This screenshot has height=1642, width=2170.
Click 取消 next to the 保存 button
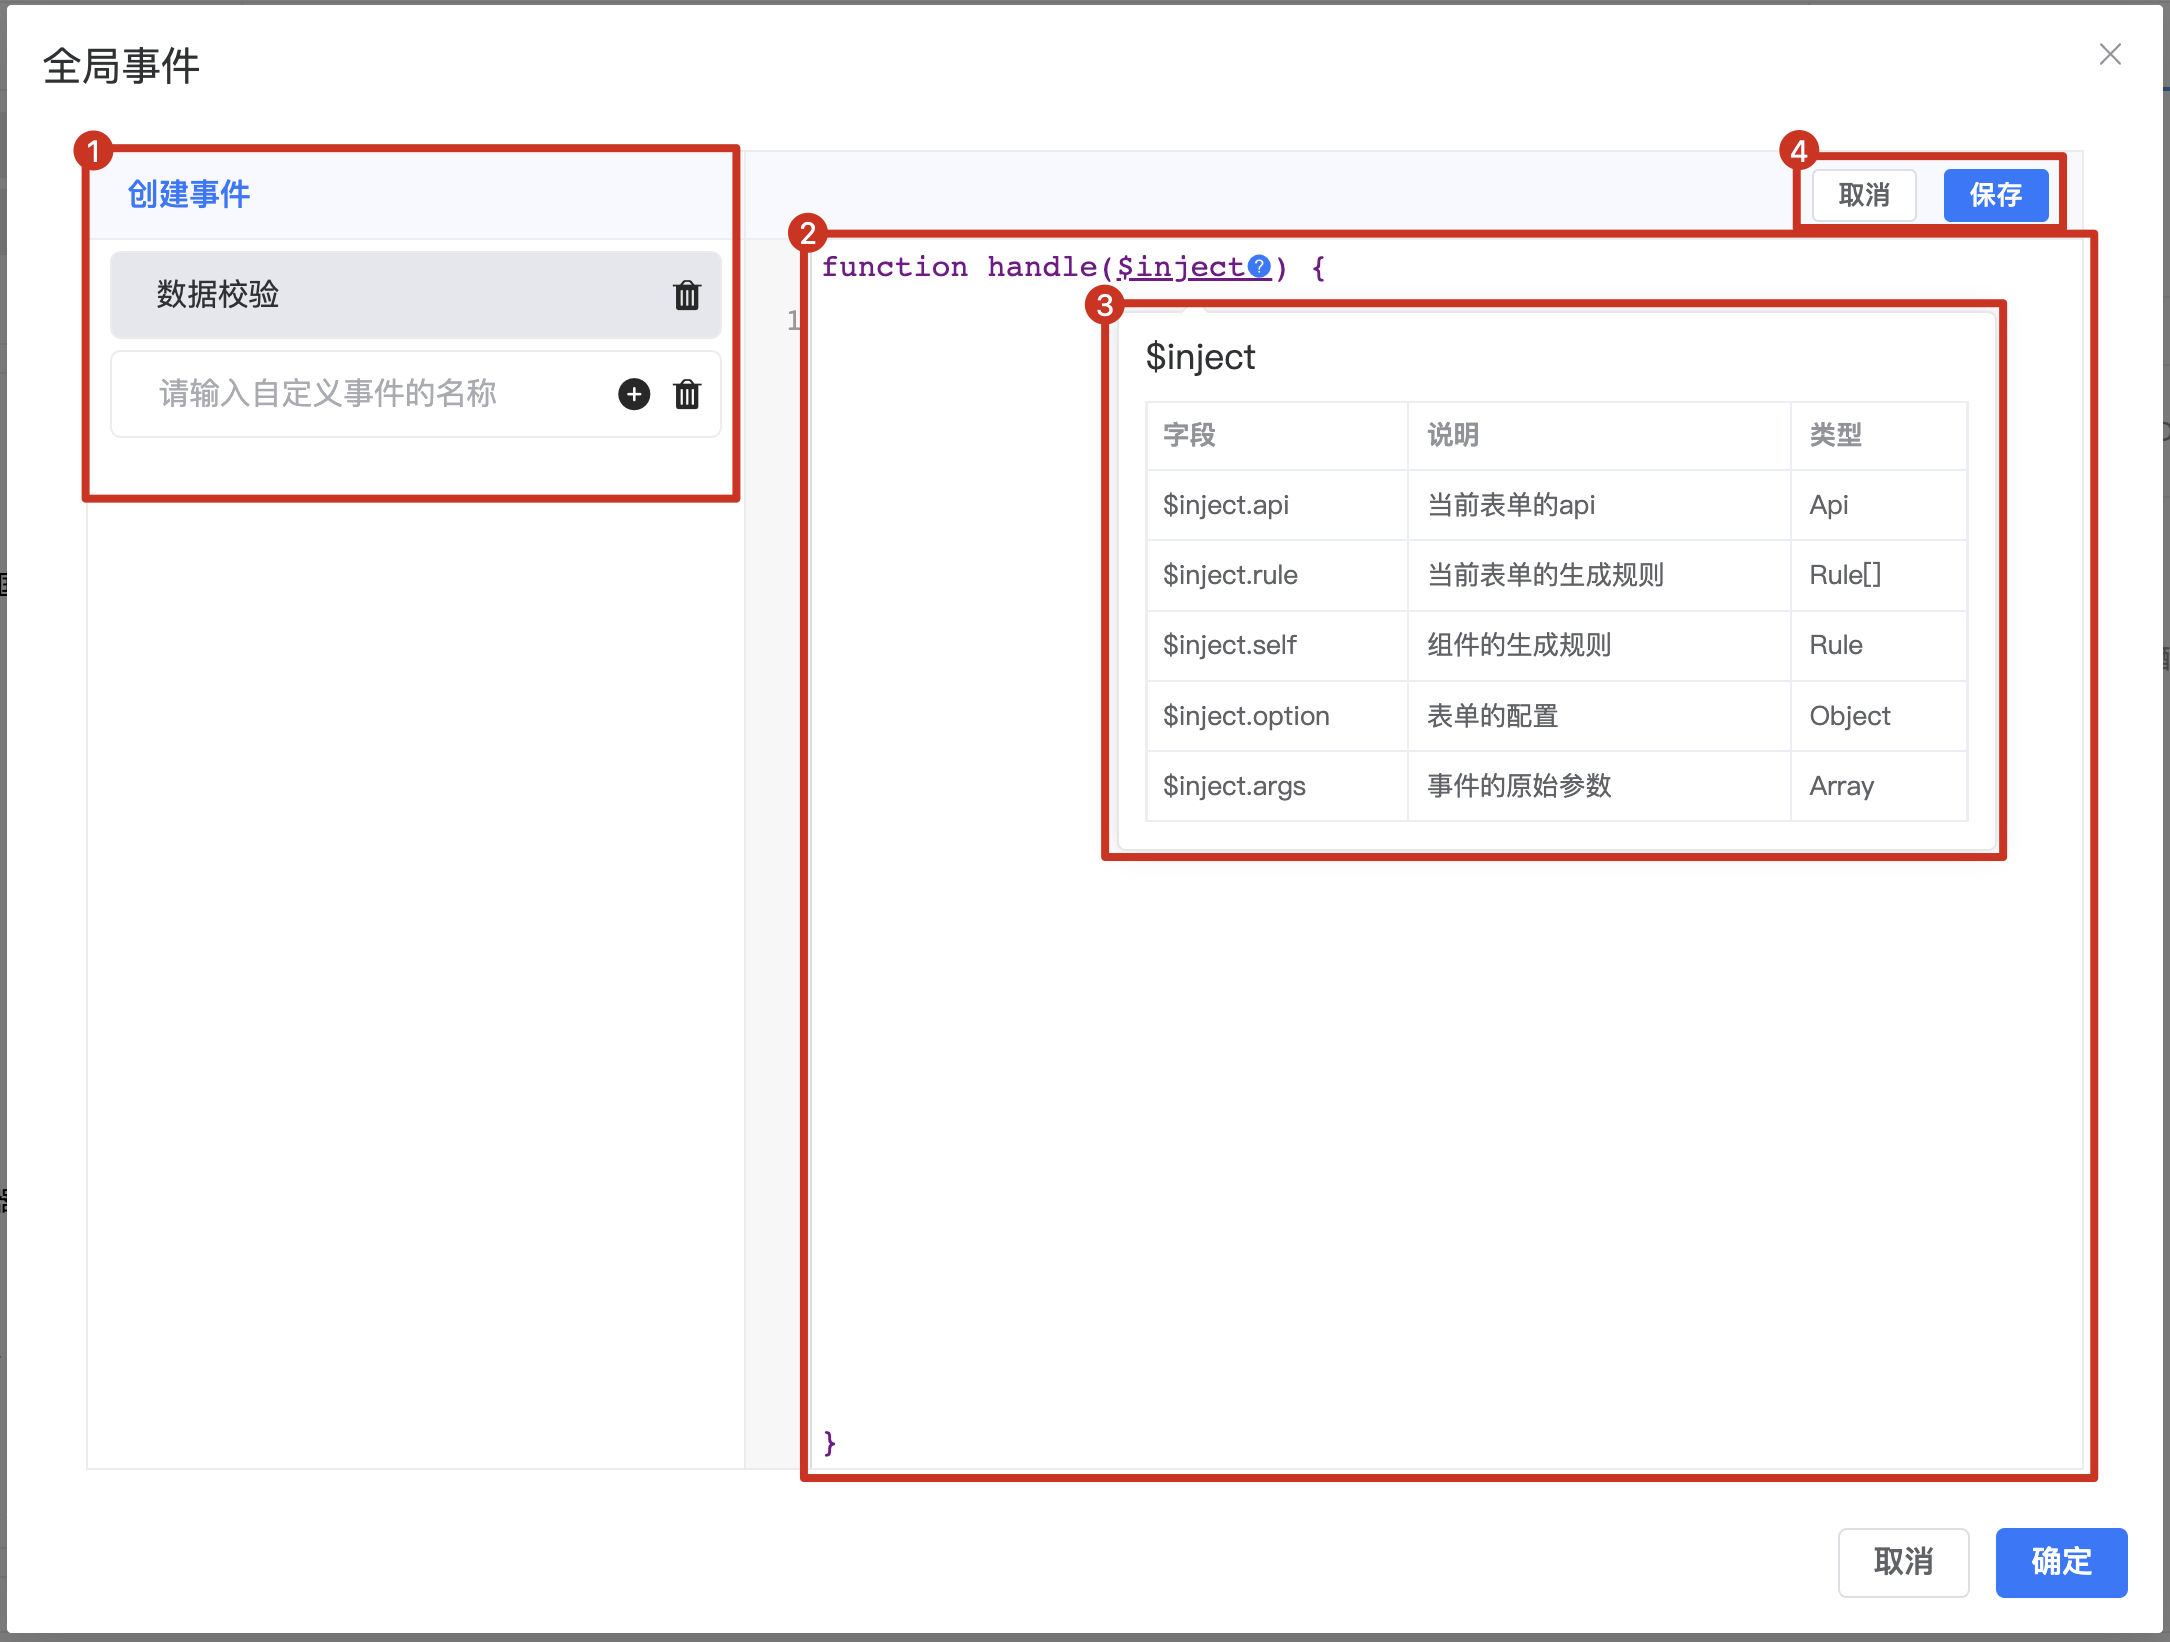1864,195
